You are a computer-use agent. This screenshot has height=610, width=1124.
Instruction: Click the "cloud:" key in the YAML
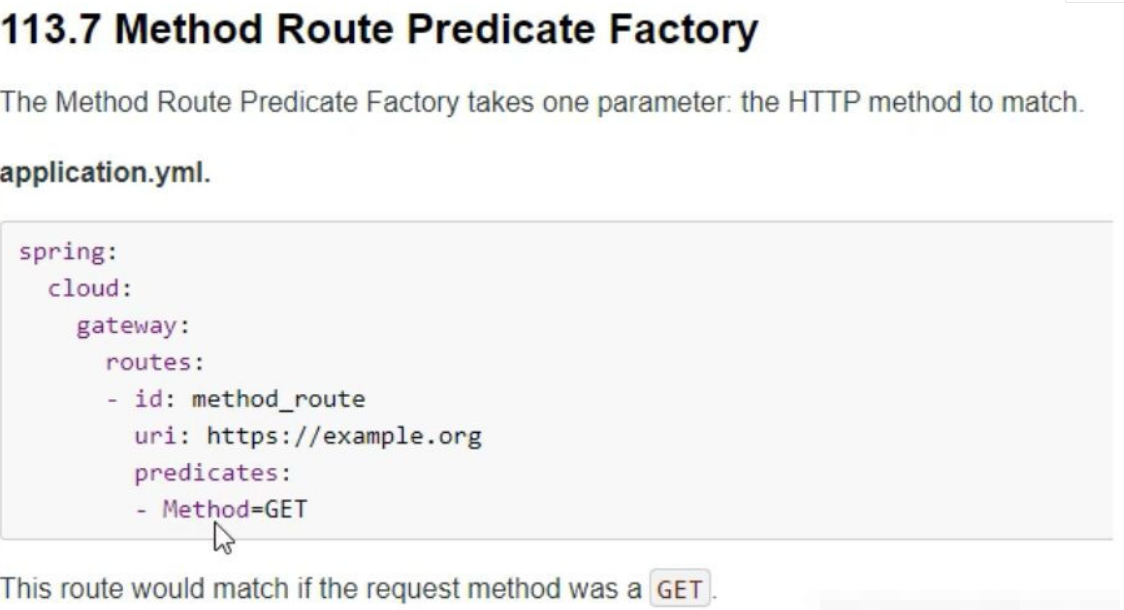tap(90, 289)
